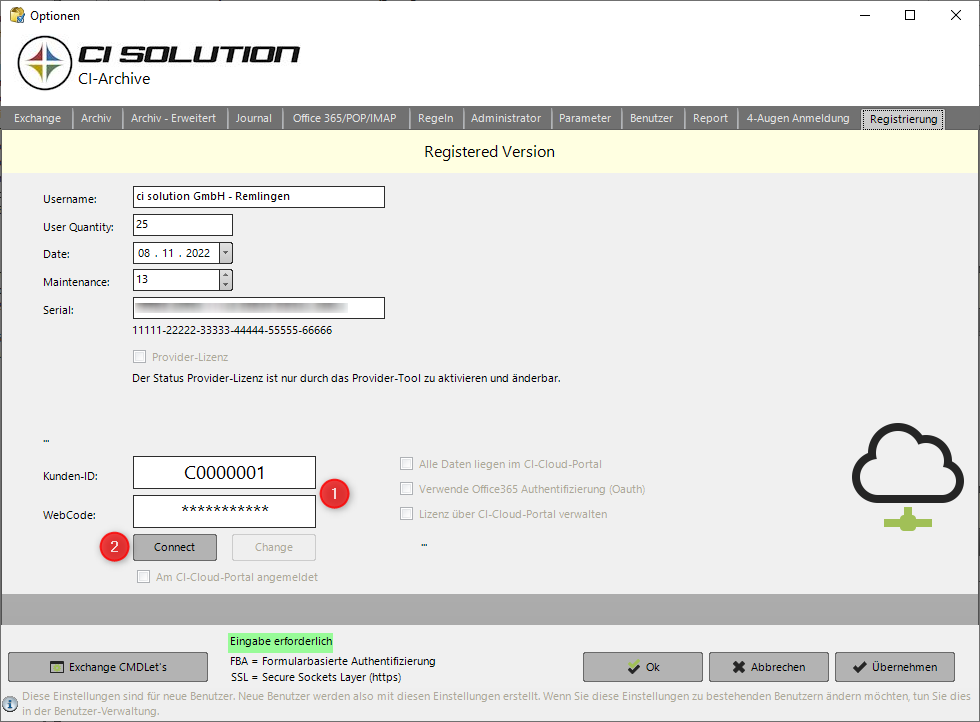Check Alle Daten liegen im CI-Cloud-Portal
Image resolution: width=980 pixels, height=722 pixels.
click(x=406, y=464)
